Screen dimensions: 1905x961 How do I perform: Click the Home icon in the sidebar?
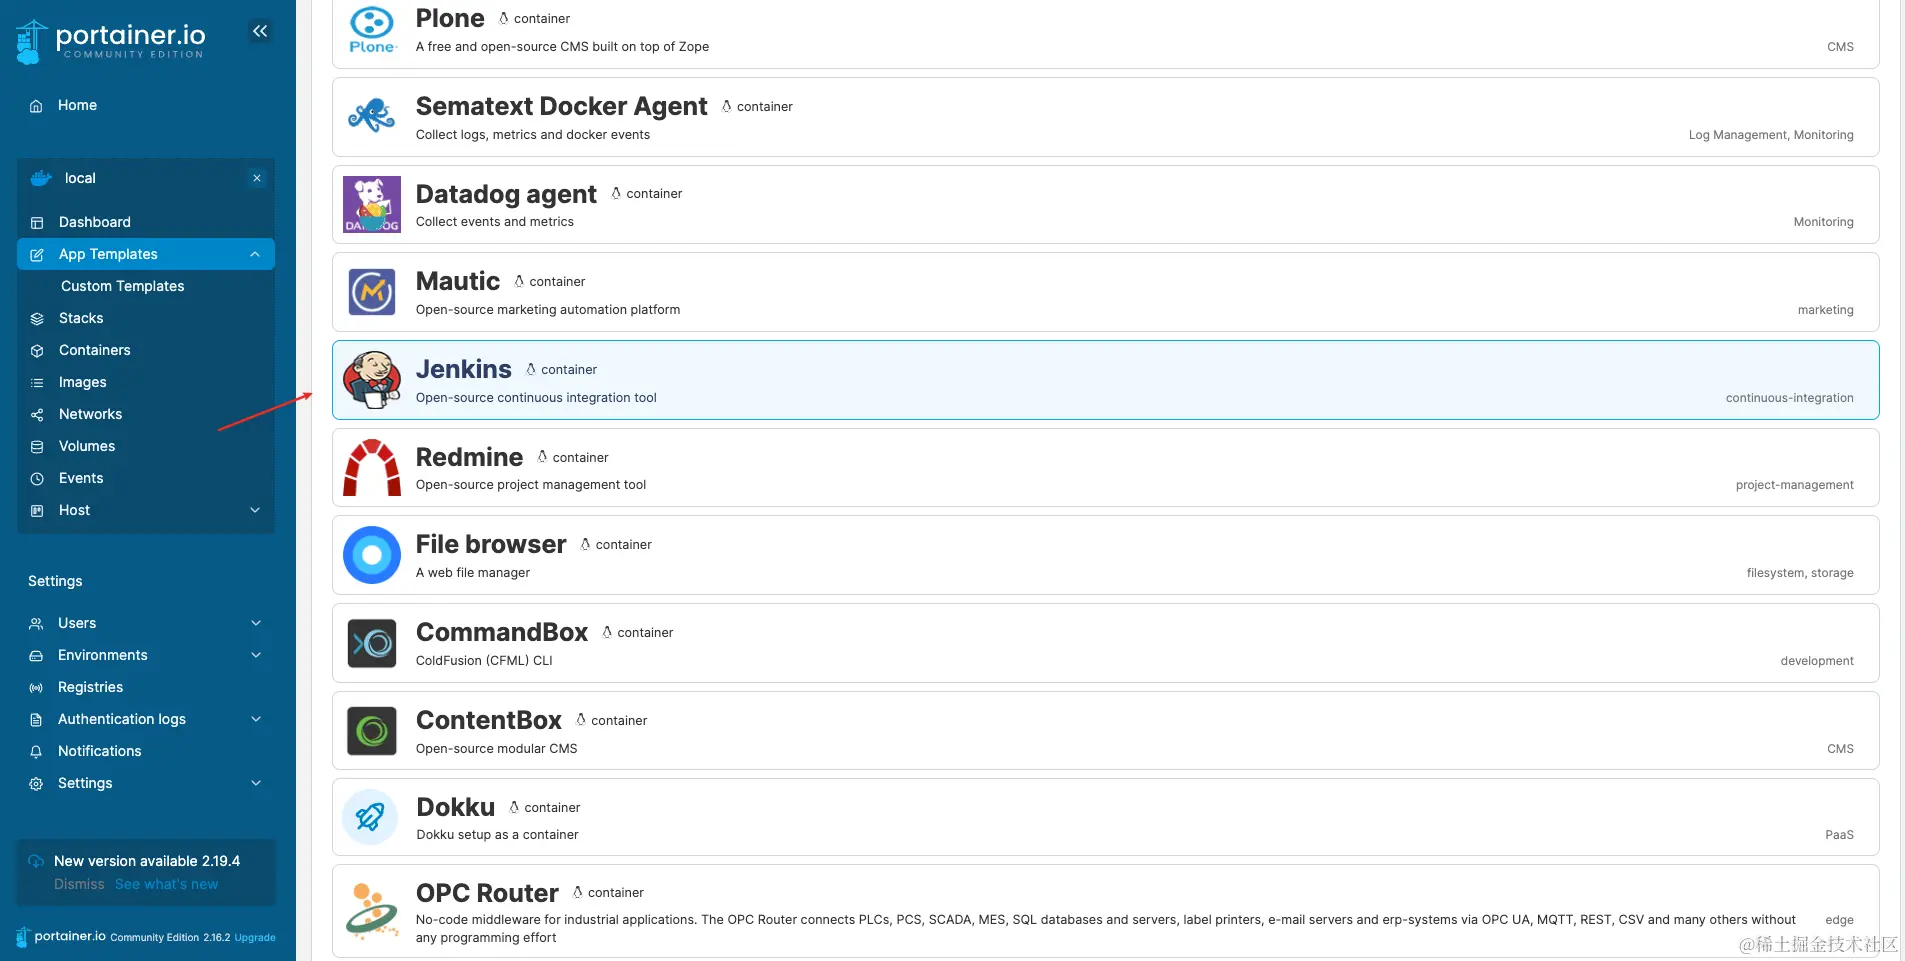coord(36,106)
